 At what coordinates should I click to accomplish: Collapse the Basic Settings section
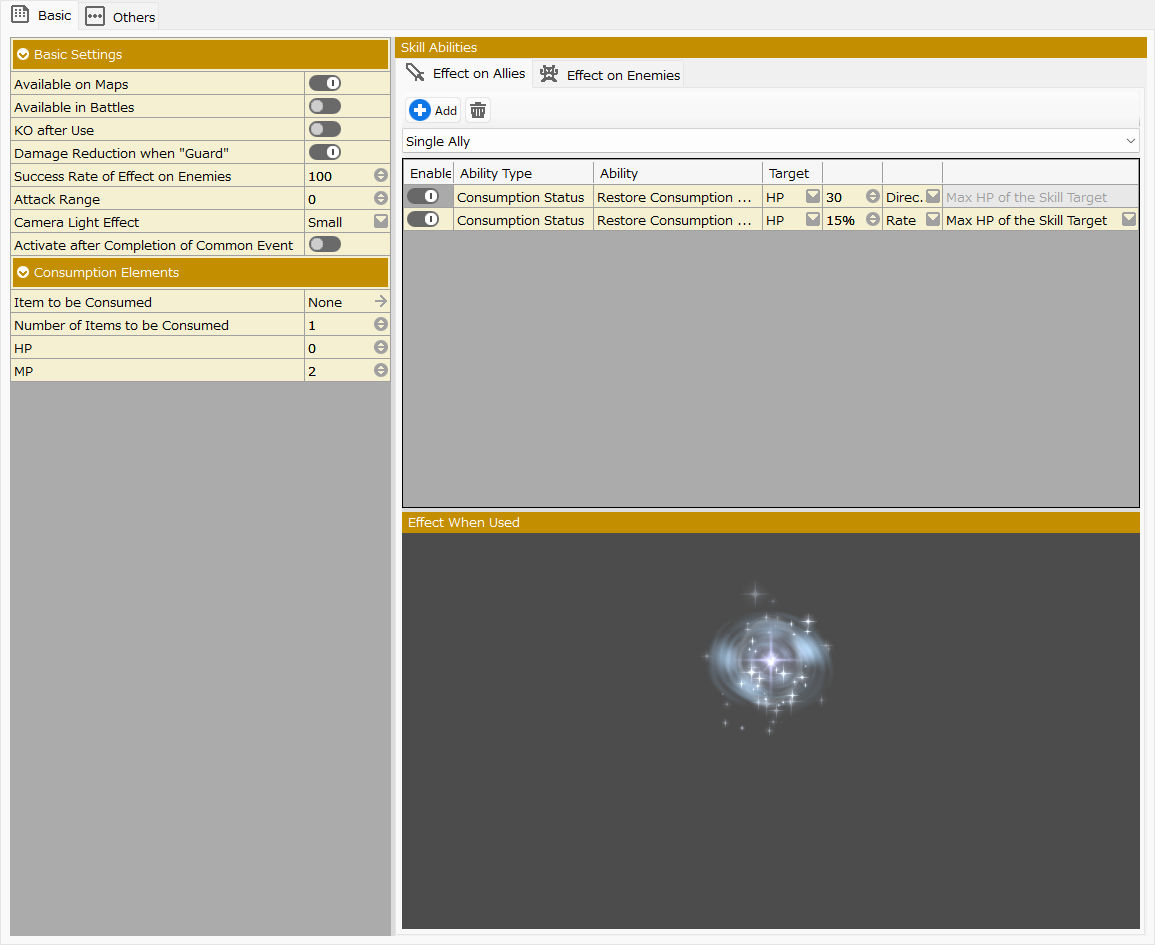point(23,55)
